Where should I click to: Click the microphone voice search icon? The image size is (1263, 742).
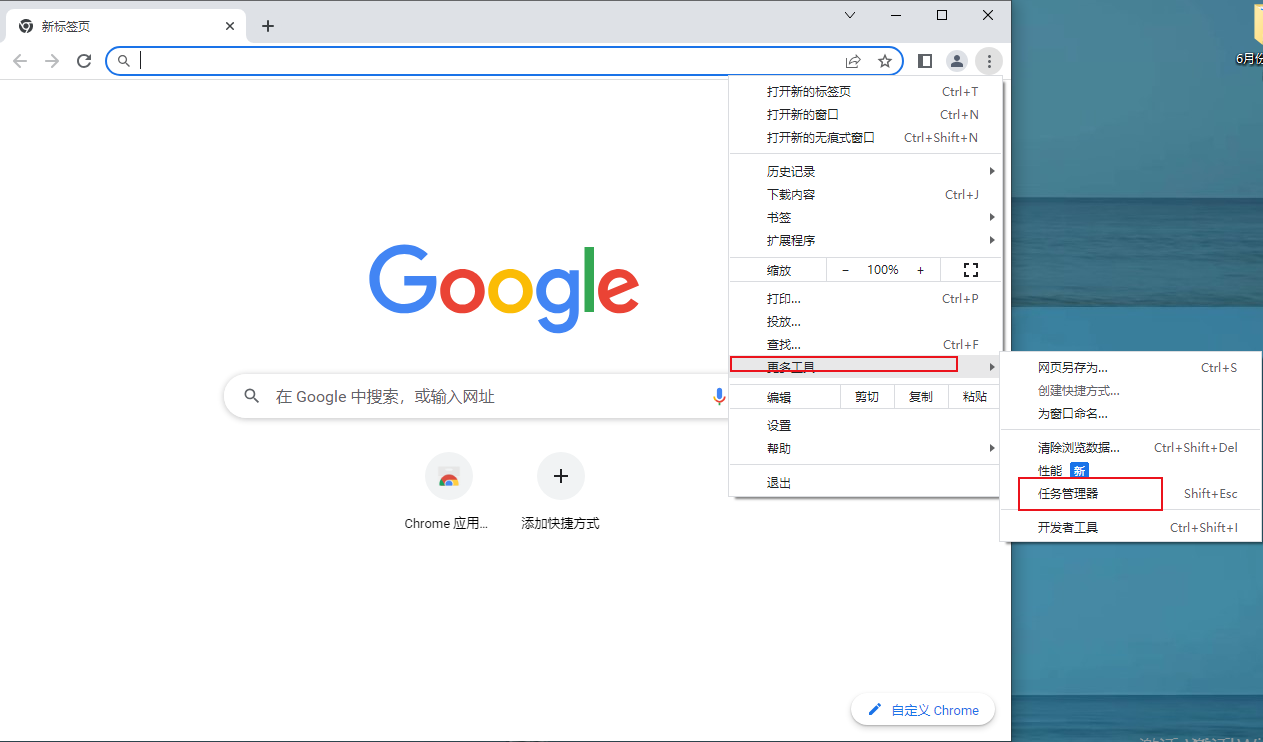718,397
